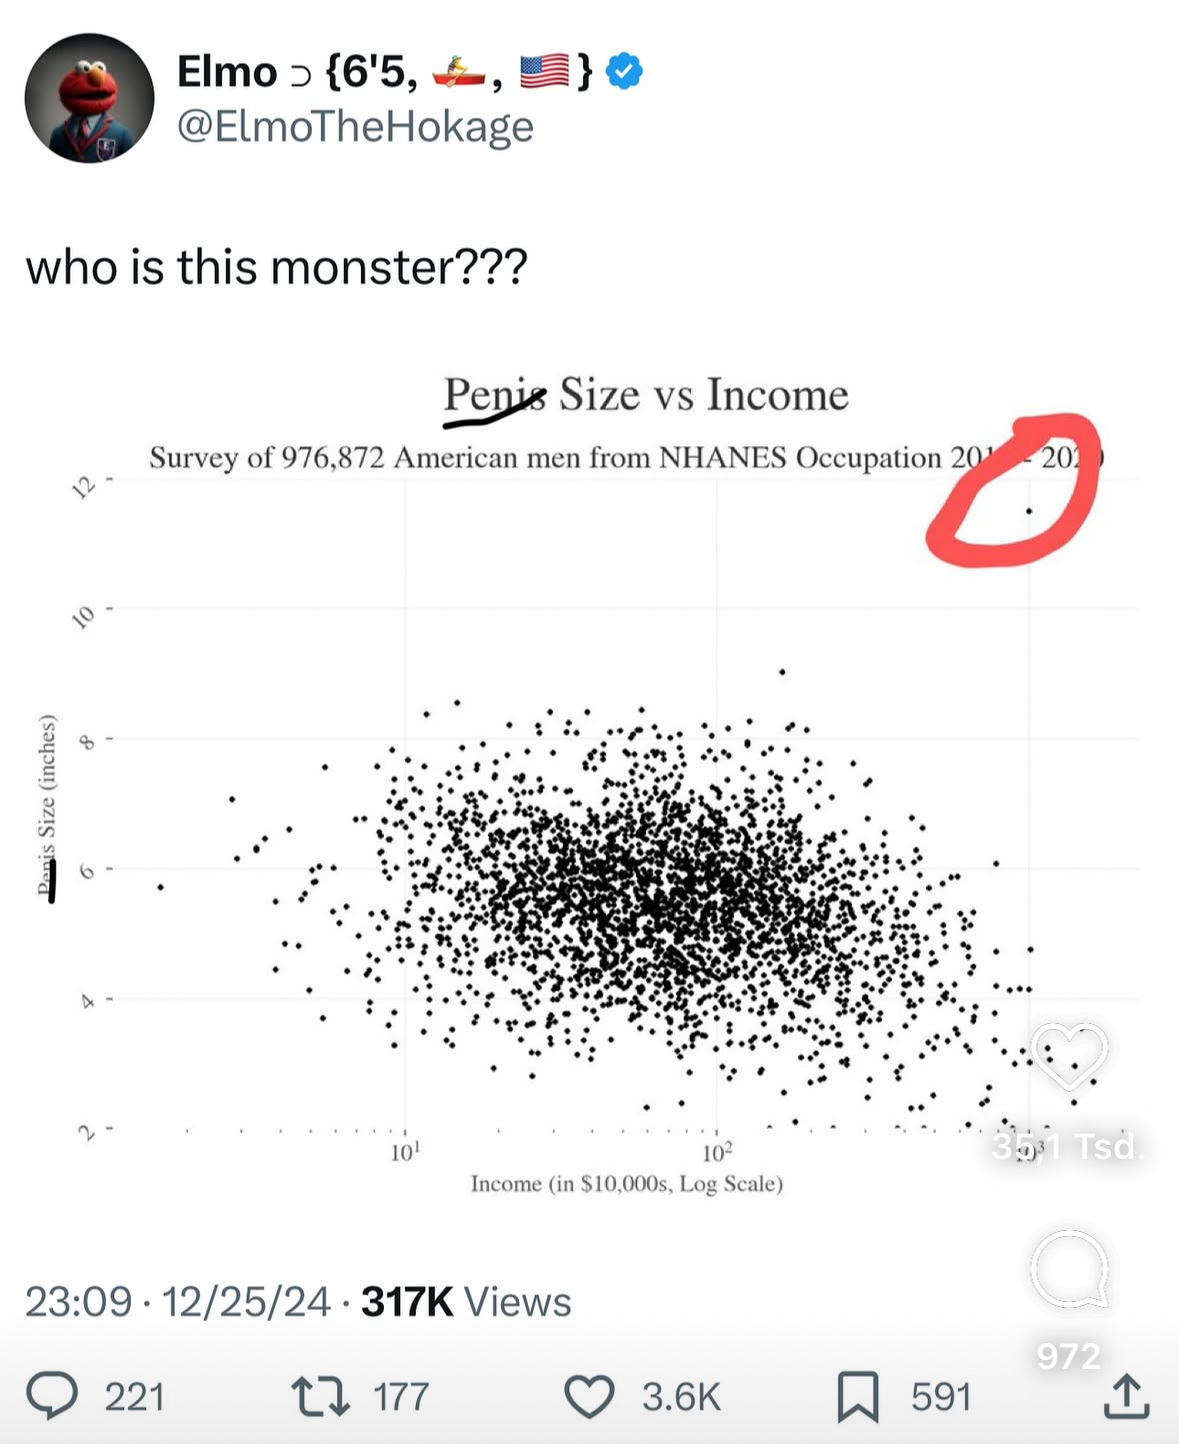Like the tweet with the heart outline
The width and height of the screenshot is (1179, 1444).
(590, 1396)
